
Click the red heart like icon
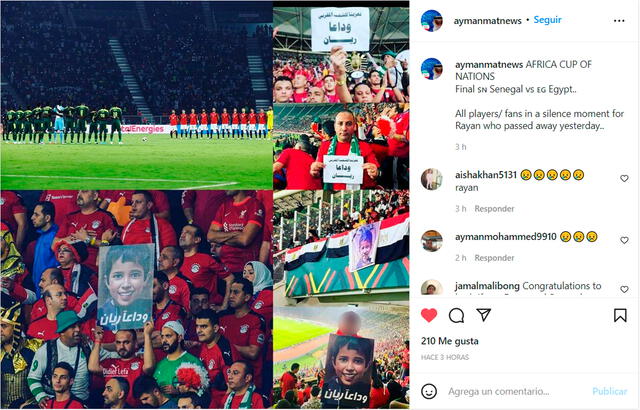(429, 315)
